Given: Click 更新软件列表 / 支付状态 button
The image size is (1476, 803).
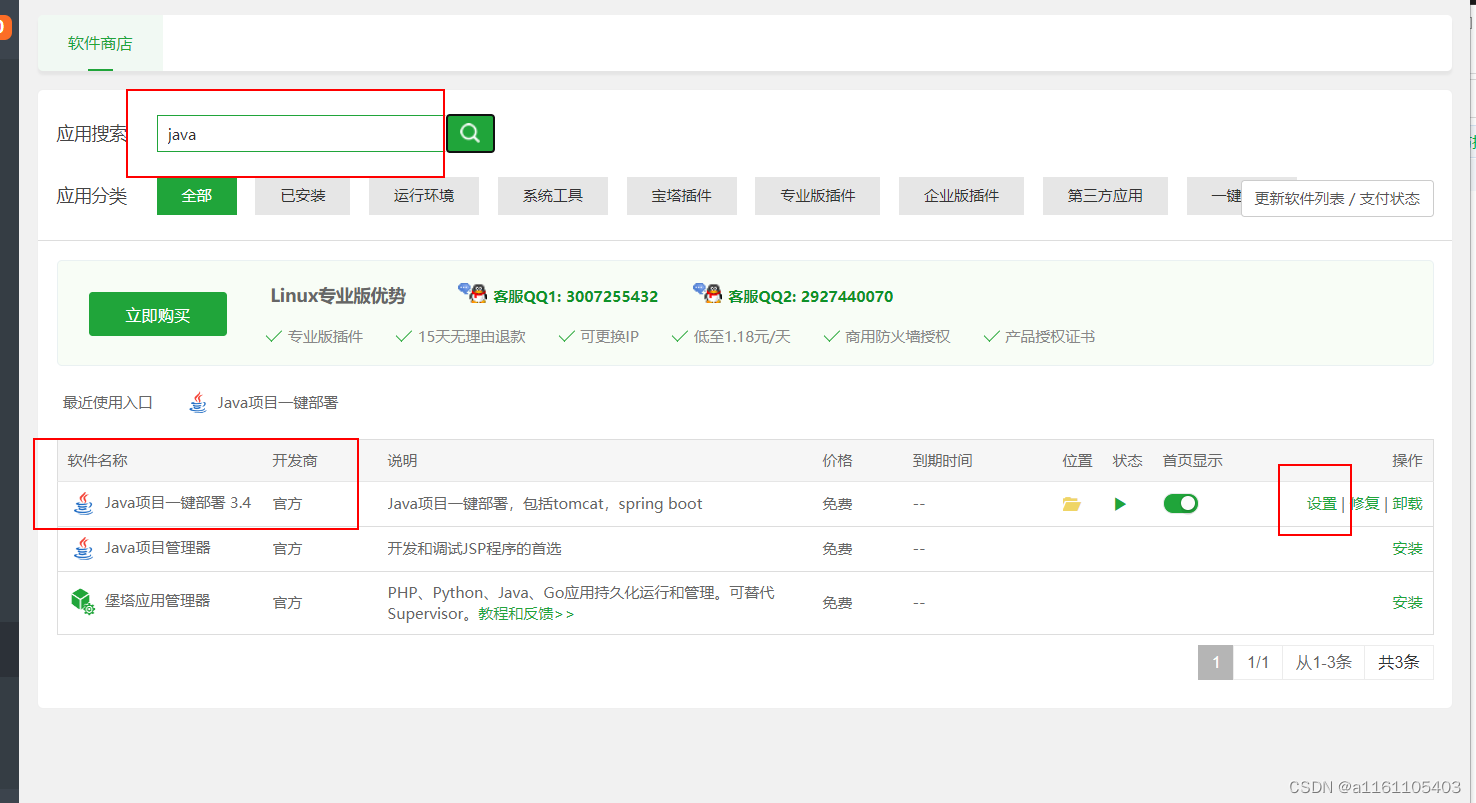Looking at the screenshot, I should pos(1337,198).
